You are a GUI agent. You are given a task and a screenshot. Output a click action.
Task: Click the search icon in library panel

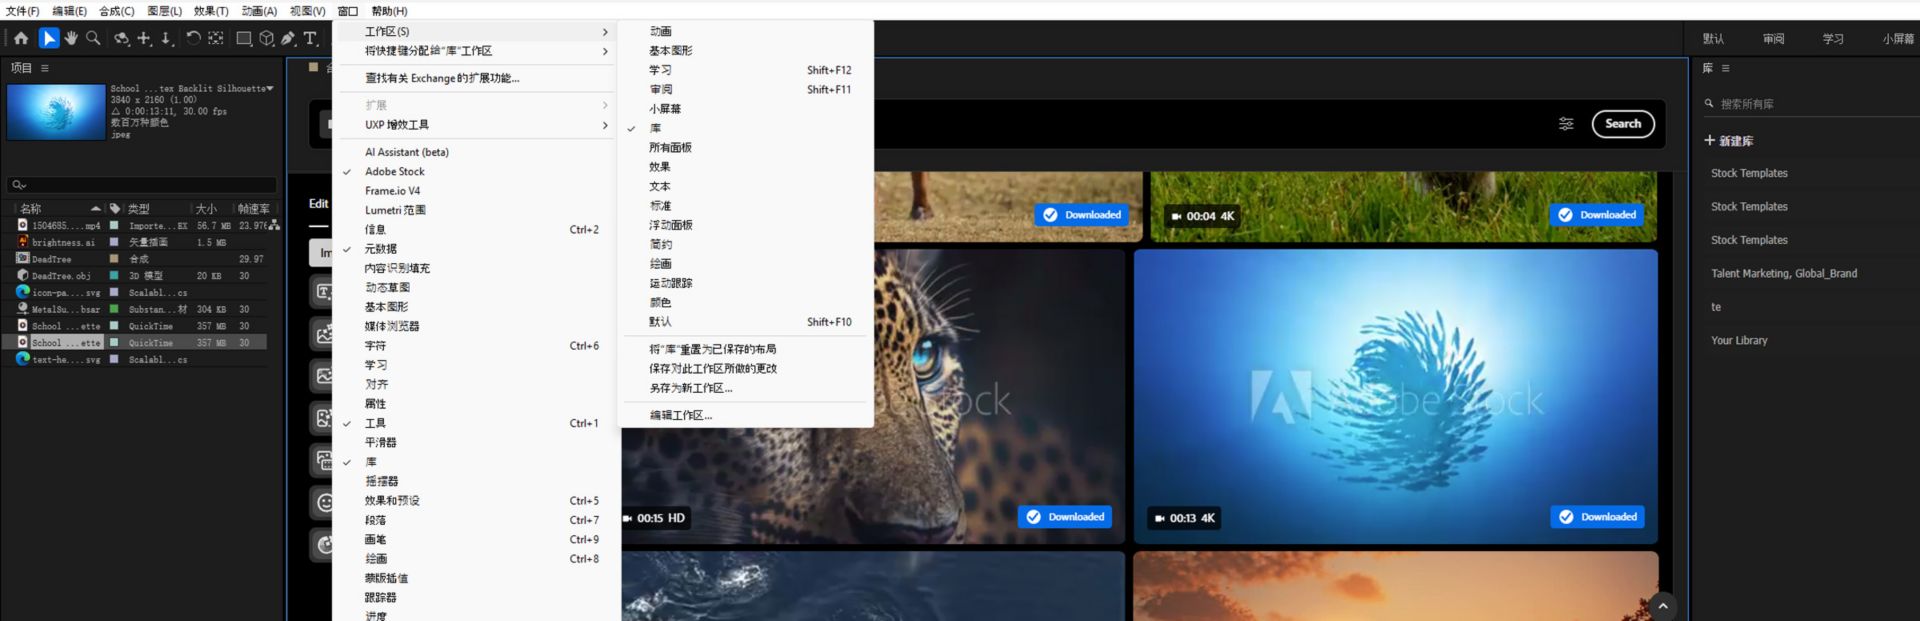[x=1709, y=104]
